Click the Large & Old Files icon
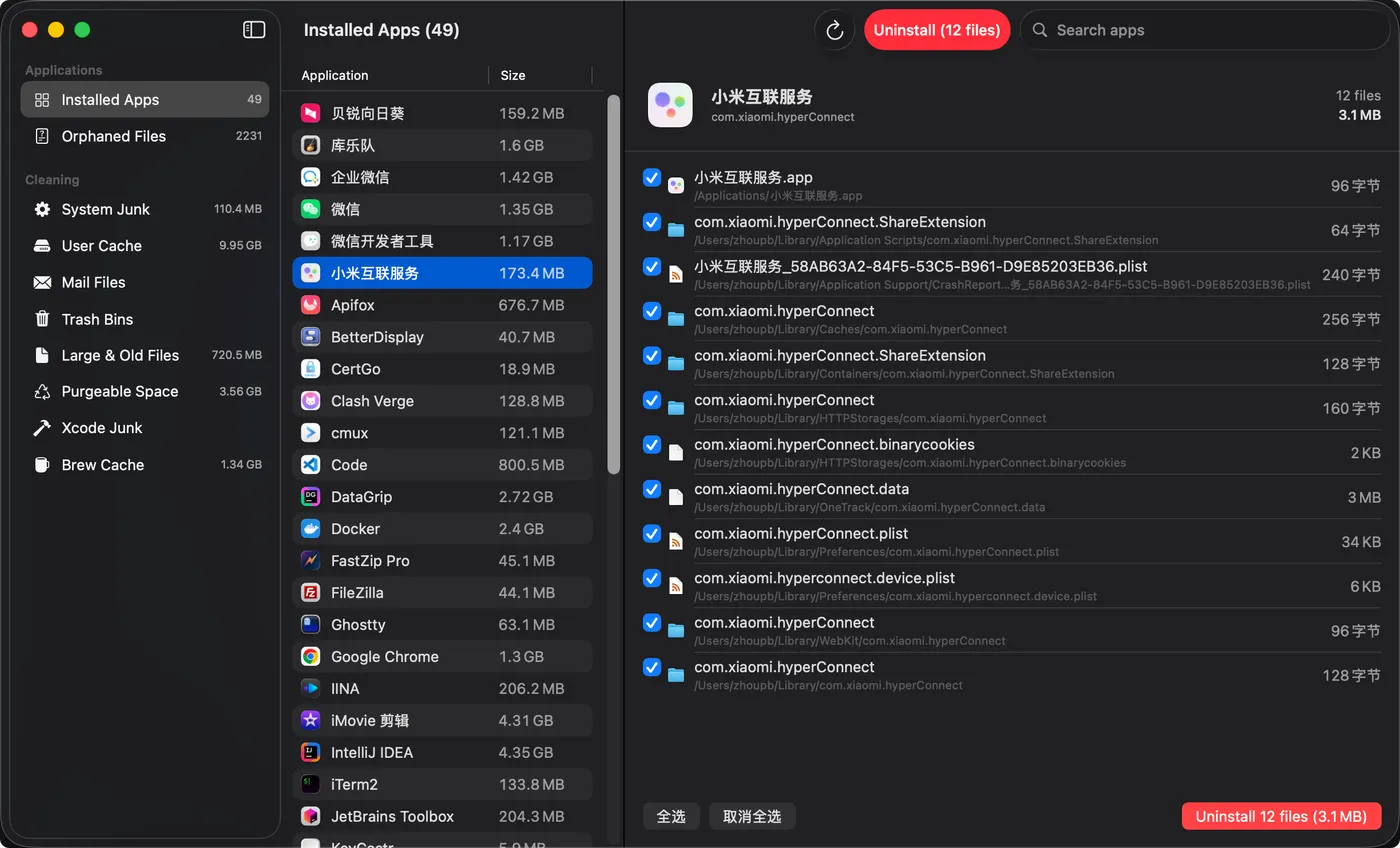1400x848 pixels. click(42, 355)
